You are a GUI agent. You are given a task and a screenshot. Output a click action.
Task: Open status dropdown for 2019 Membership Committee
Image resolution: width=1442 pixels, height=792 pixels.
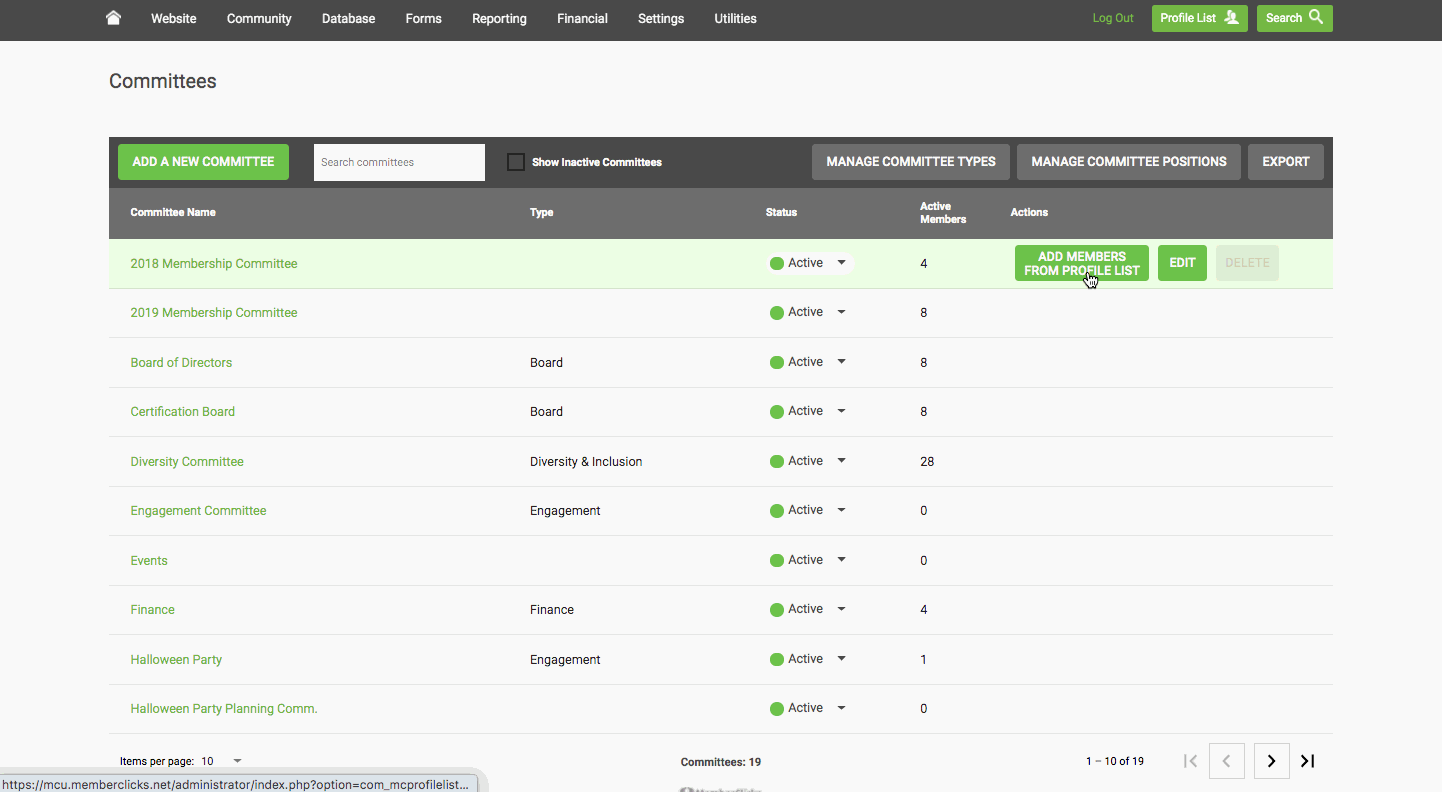841,312
